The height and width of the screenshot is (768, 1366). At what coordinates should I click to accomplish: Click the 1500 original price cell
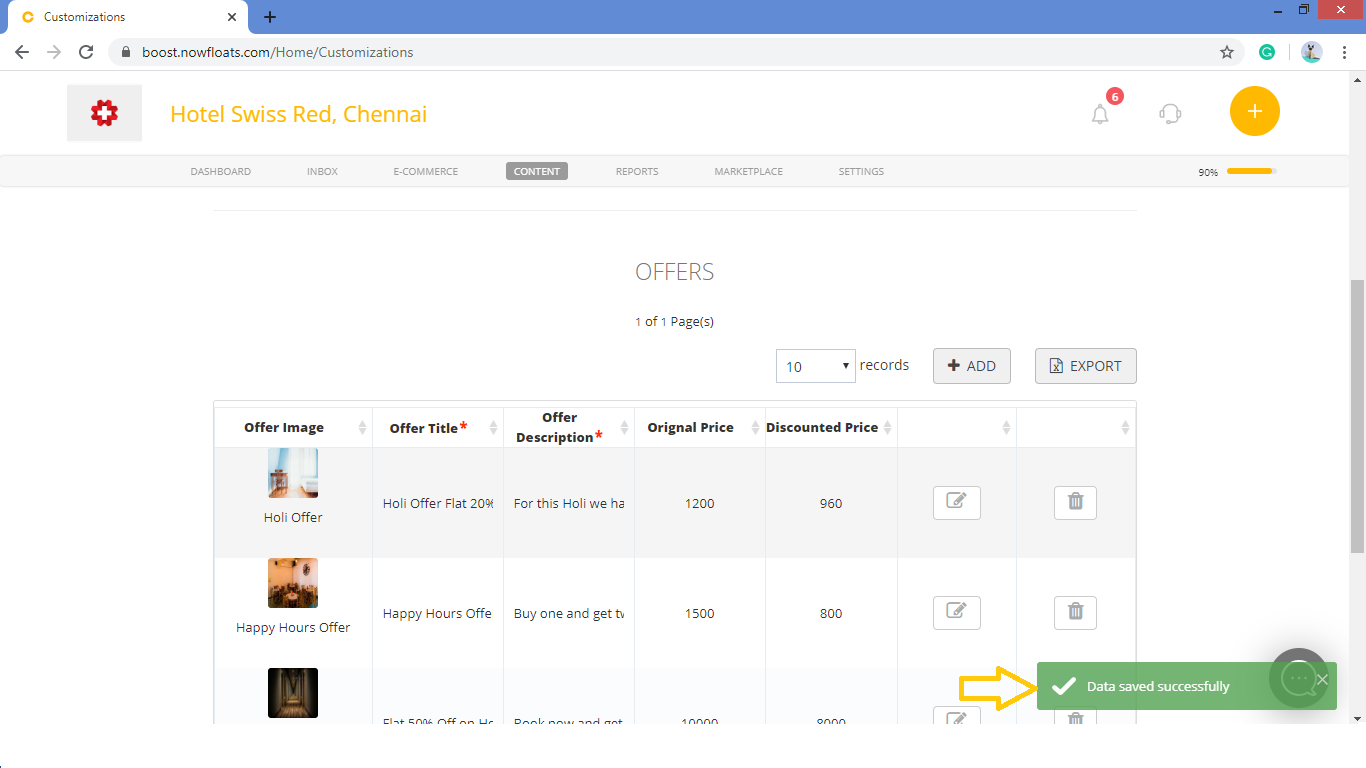700,613
